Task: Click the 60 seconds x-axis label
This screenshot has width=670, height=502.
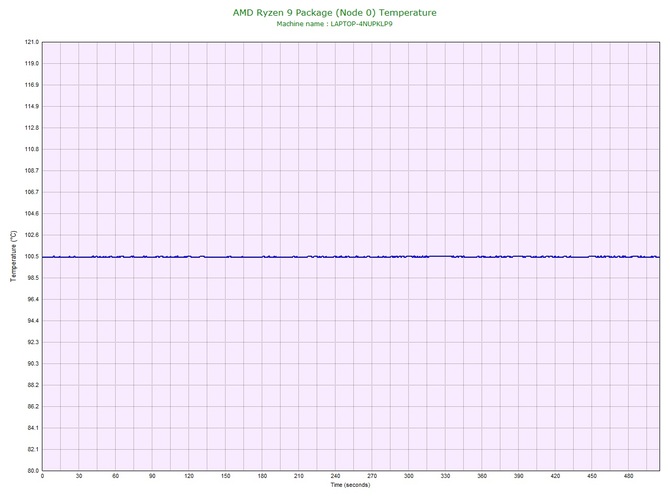Action: [x=115, y=476]
